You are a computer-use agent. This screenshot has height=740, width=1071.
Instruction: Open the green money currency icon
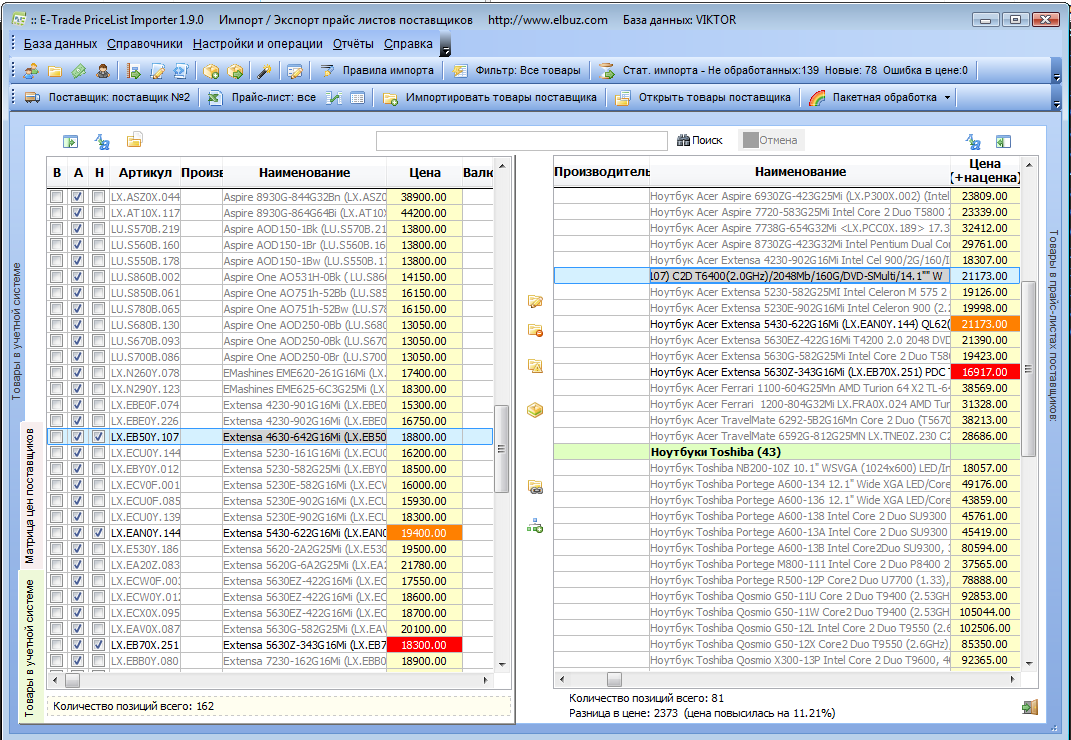tap(79, 70)
